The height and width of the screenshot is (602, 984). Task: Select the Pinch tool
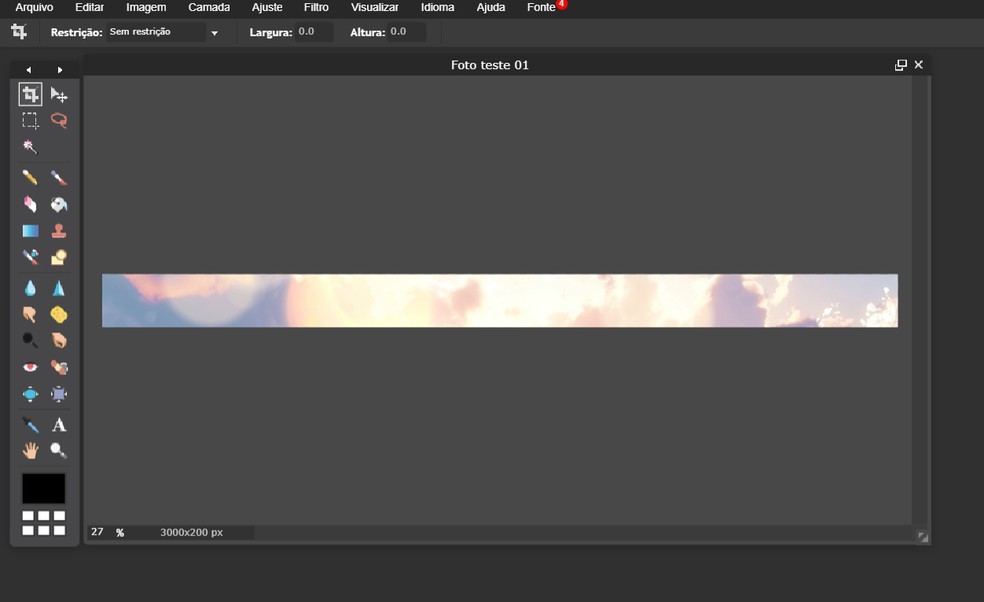point(59,394)
